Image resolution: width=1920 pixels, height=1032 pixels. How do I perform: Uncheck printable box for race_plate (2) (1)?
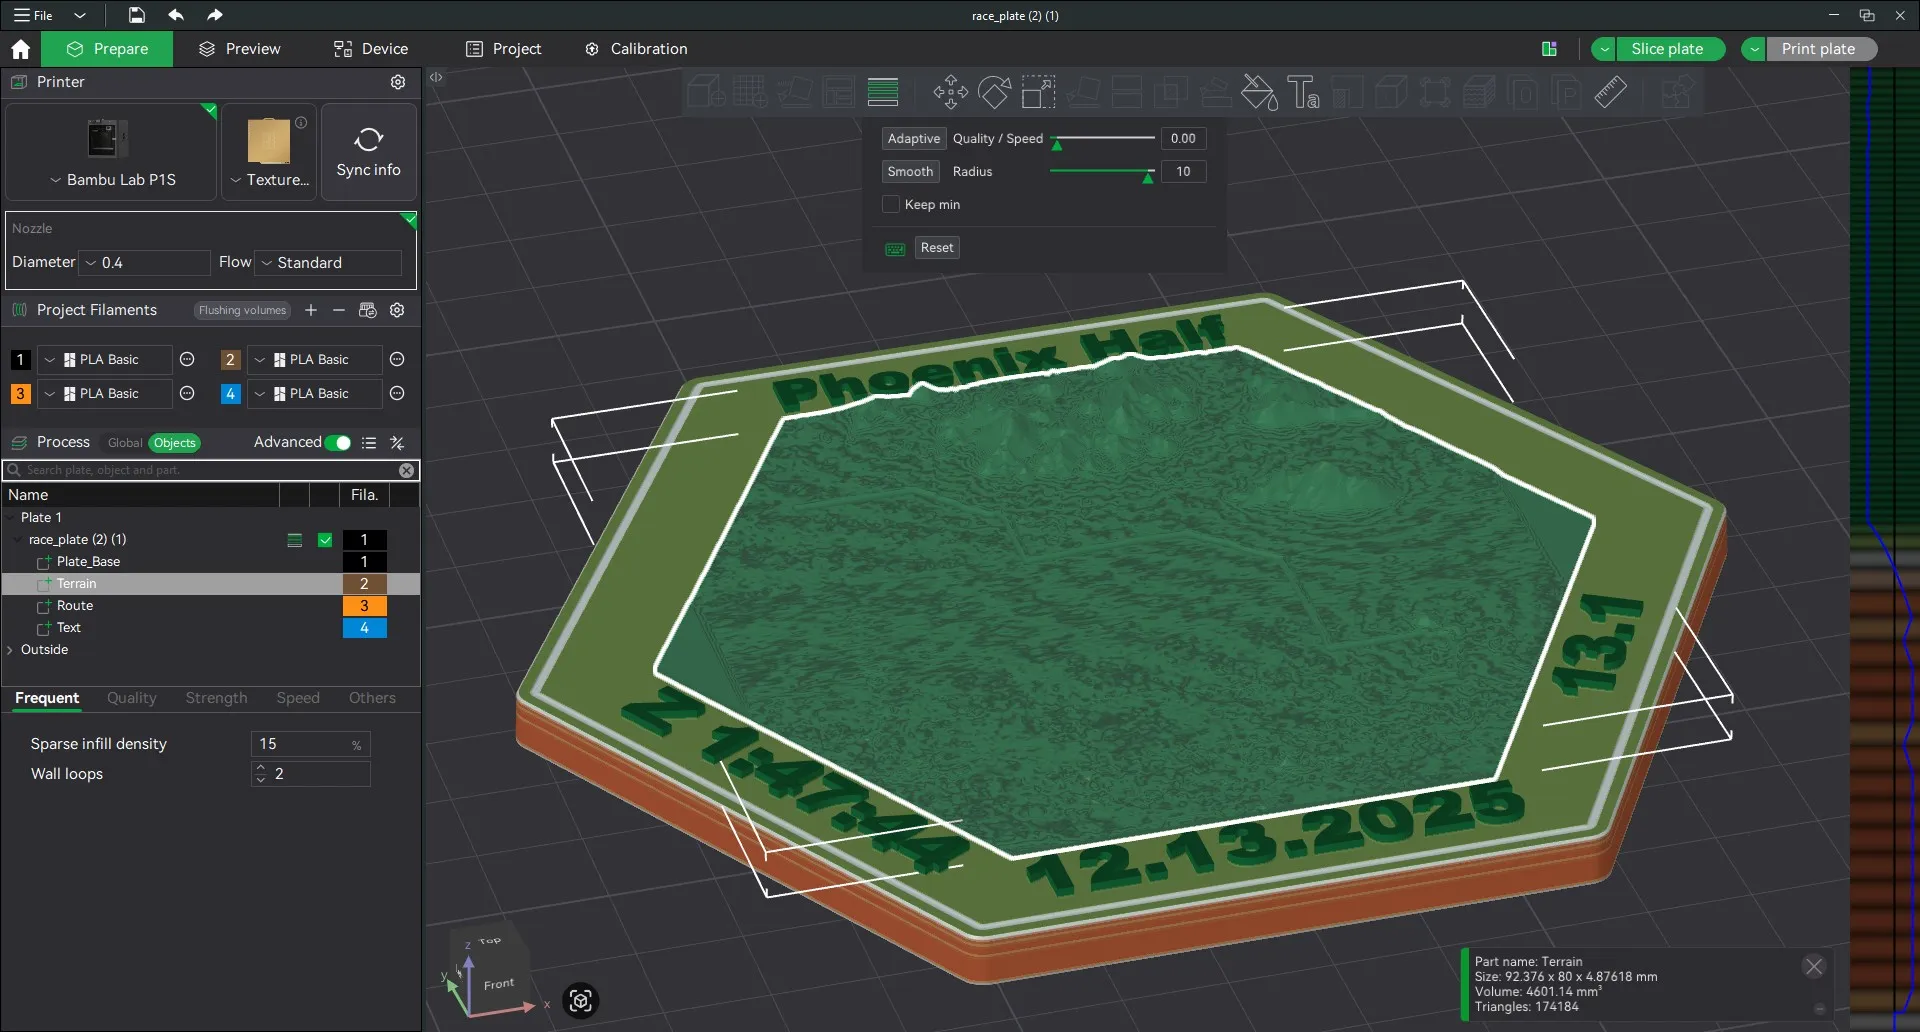tap(325, 540)
